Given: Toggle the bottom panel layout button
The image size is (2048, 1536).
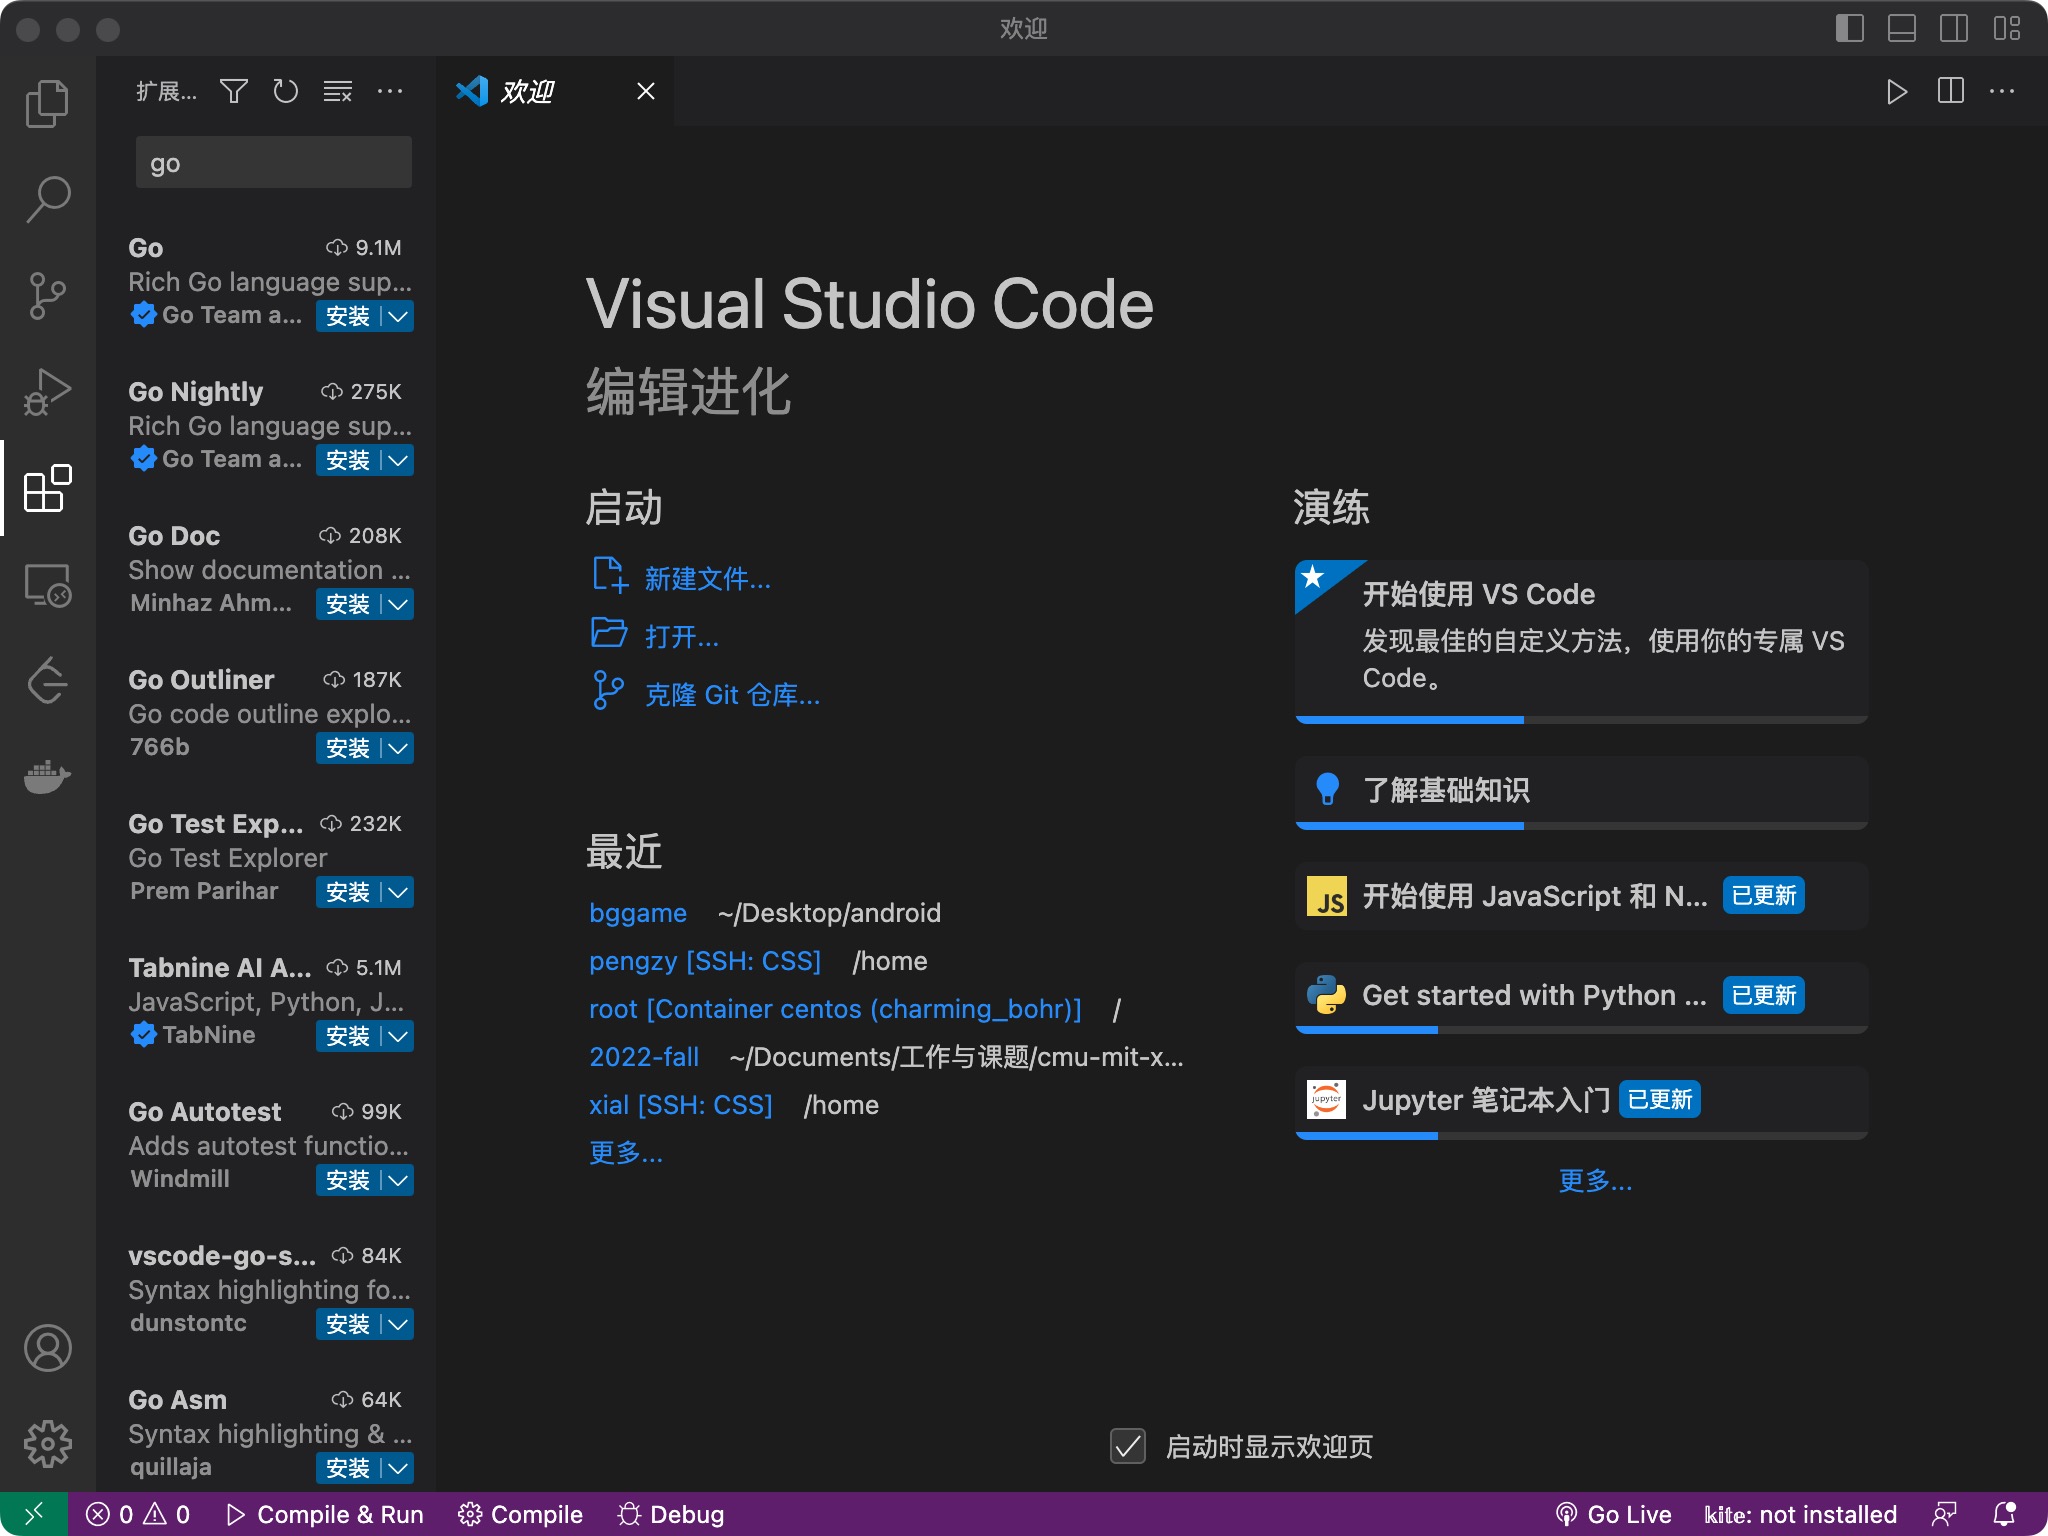Looking at the screenshot, I should tap(1901, 28).
